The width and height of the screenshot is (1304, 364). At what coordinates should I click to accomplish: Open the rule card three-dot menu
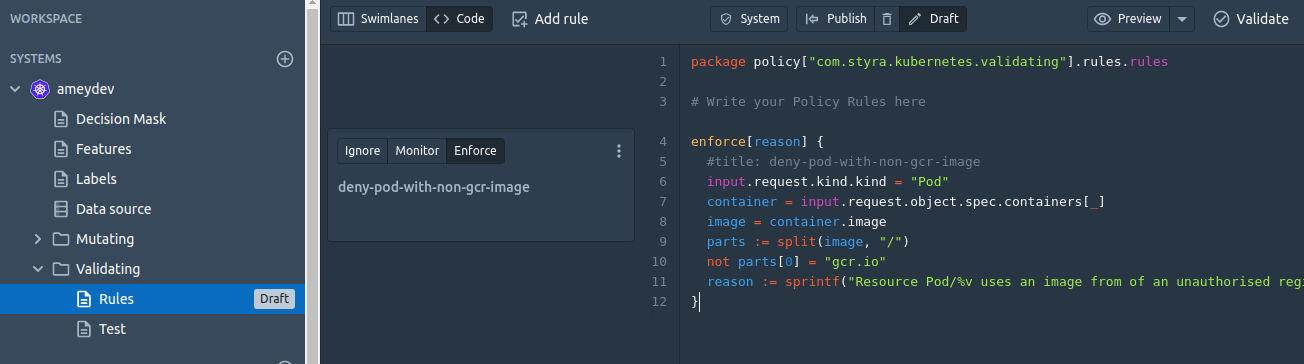tap(618, 151)
